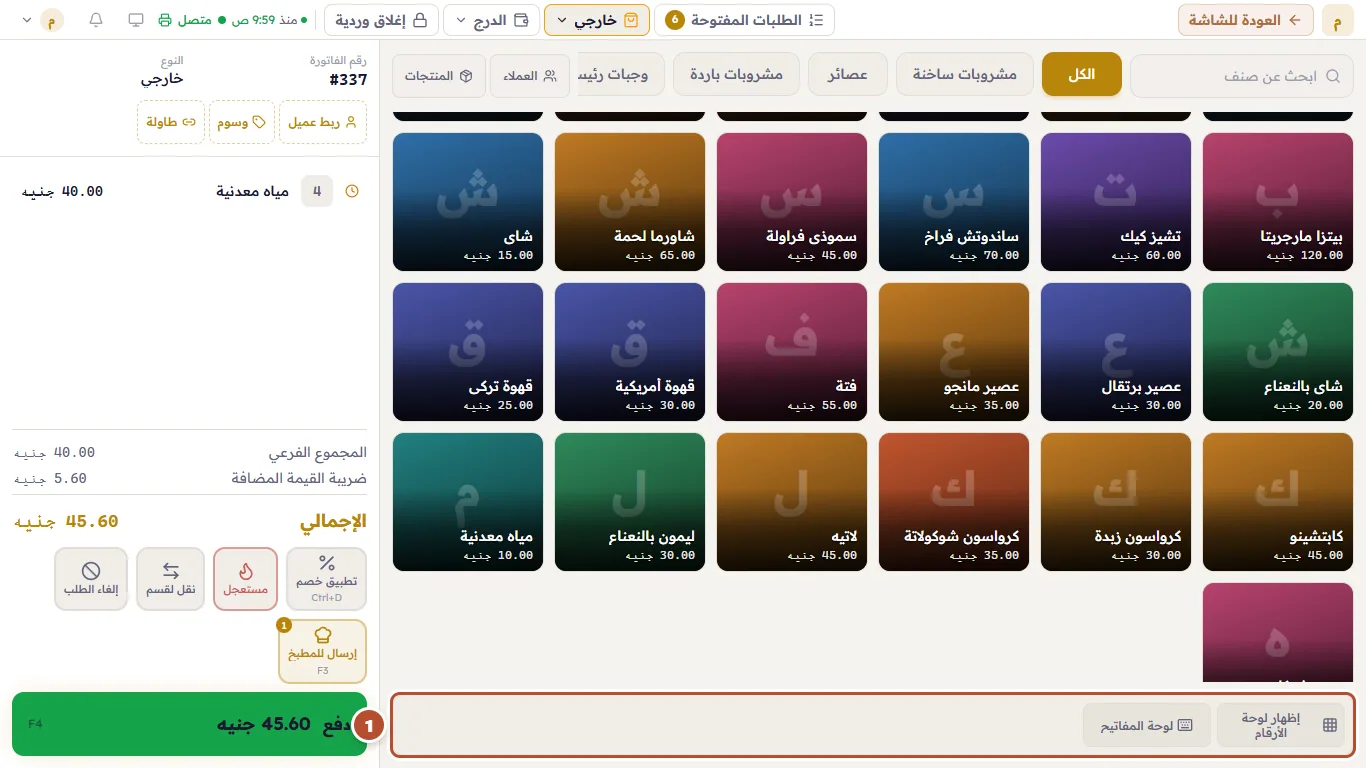Assign a table via طاولة button
Image resolution: width=1366 pixels, height=768 pixels.
[171, 122]
